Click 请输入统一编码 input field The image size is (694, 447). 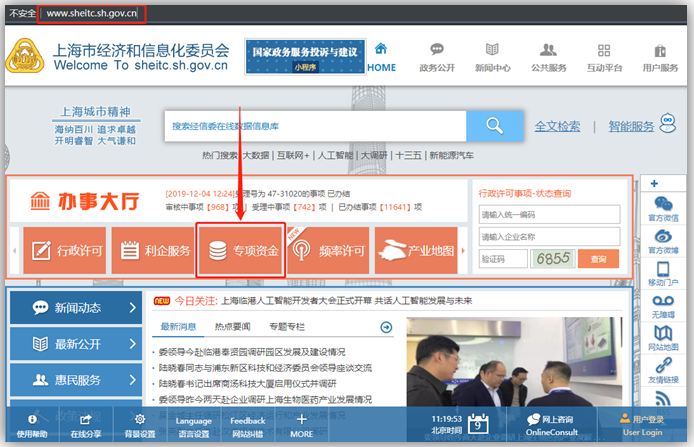pyautogui.click(x=549, y=215)
